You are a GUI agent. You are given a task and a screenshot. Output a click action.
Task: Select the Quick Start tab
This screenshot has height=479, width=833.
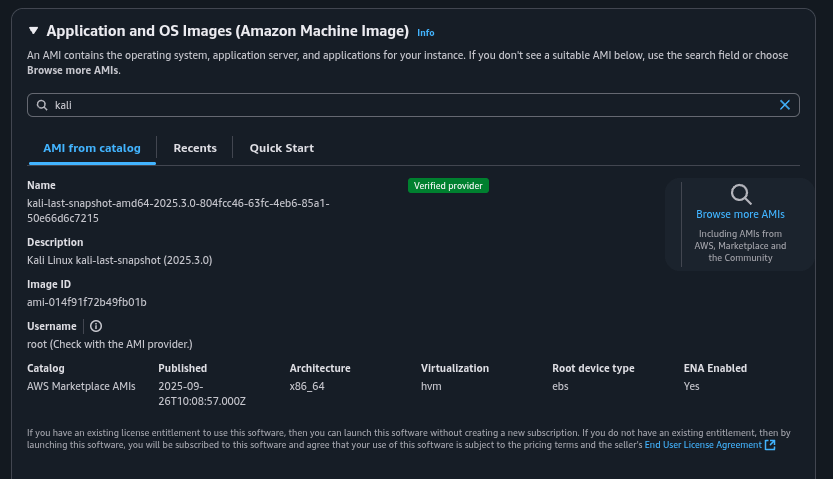click(x=281, y=148)
